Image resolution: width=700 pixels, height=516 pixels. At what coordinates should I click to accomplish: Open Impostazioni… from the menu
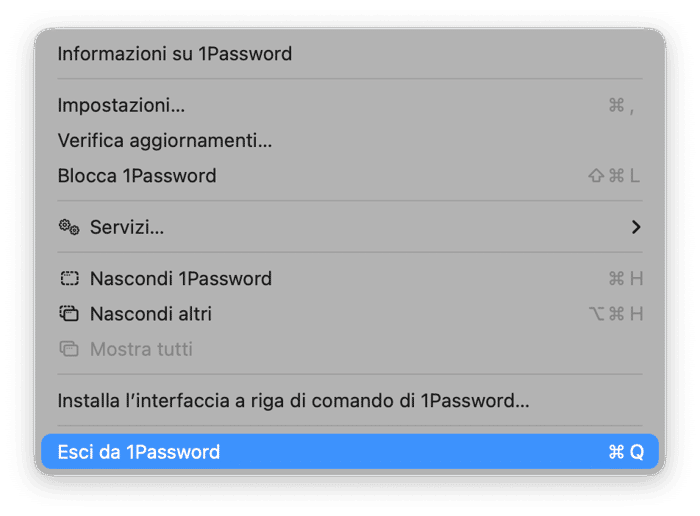click(121, 105)
